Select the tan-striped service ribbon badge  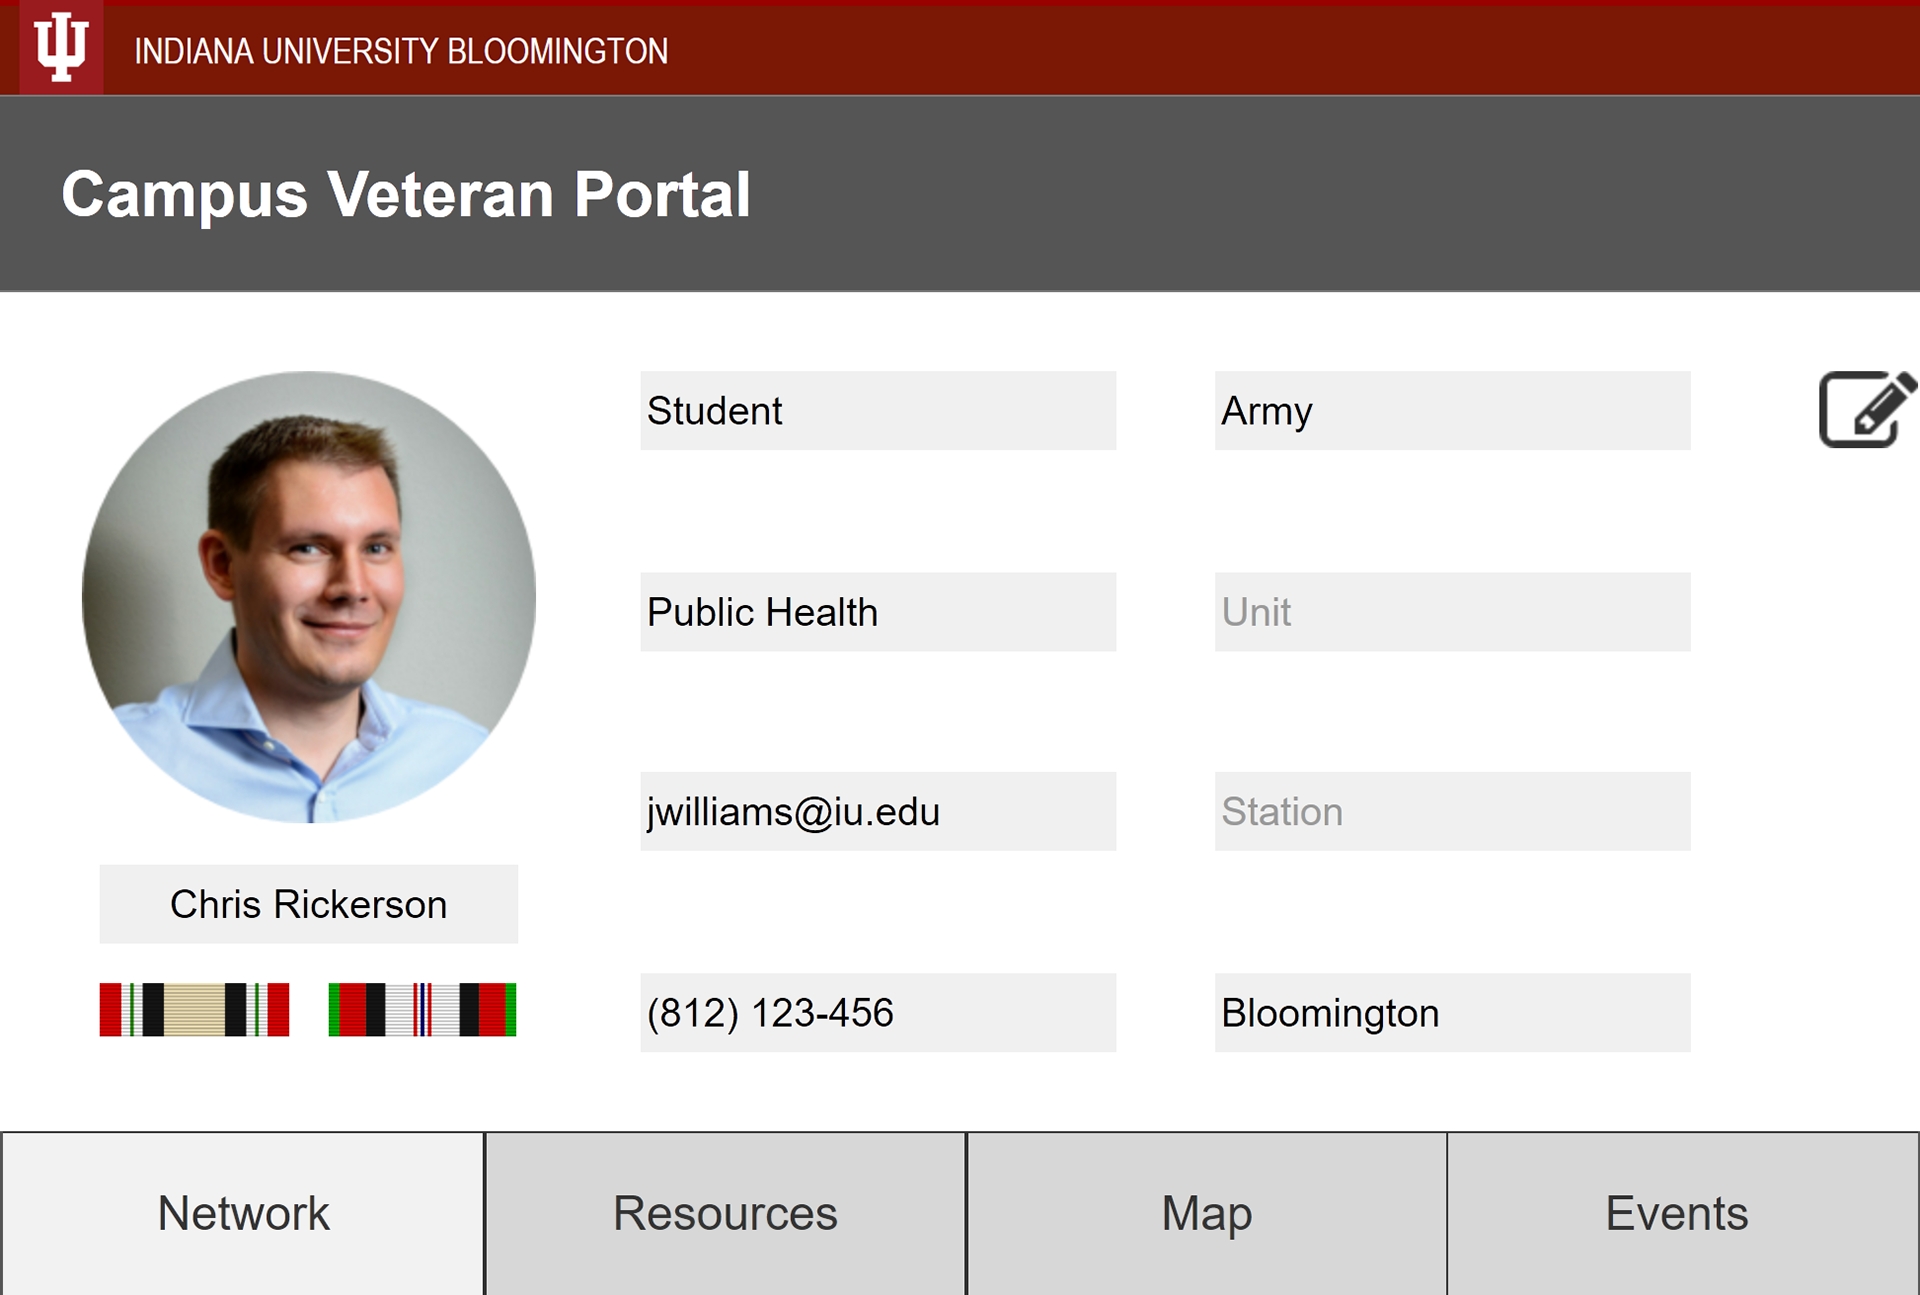point(194,1010)
